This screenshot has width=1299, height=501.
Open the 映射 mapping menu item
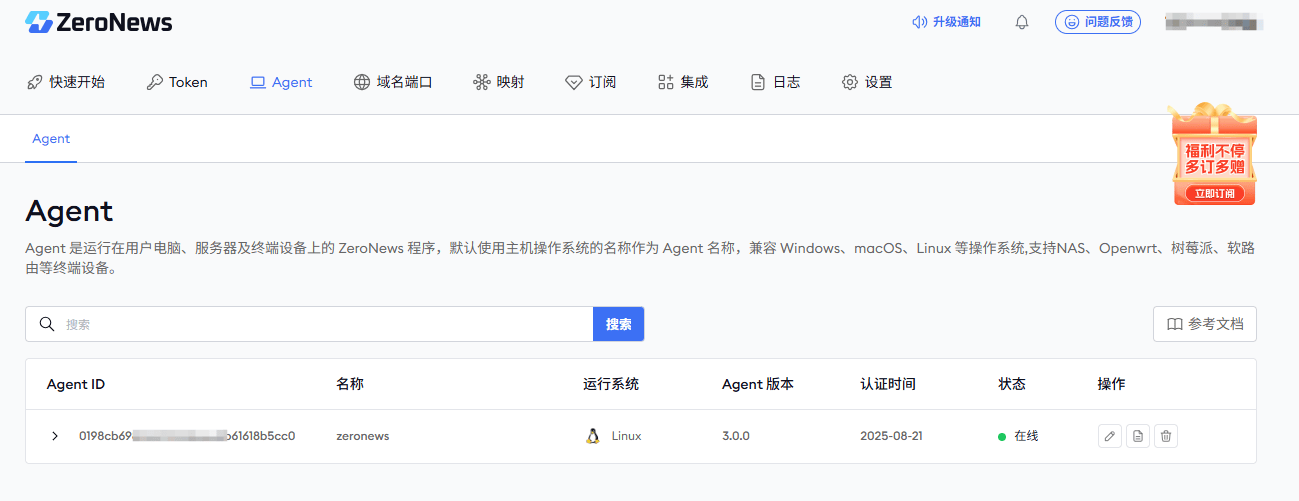(x=499, y=82)
